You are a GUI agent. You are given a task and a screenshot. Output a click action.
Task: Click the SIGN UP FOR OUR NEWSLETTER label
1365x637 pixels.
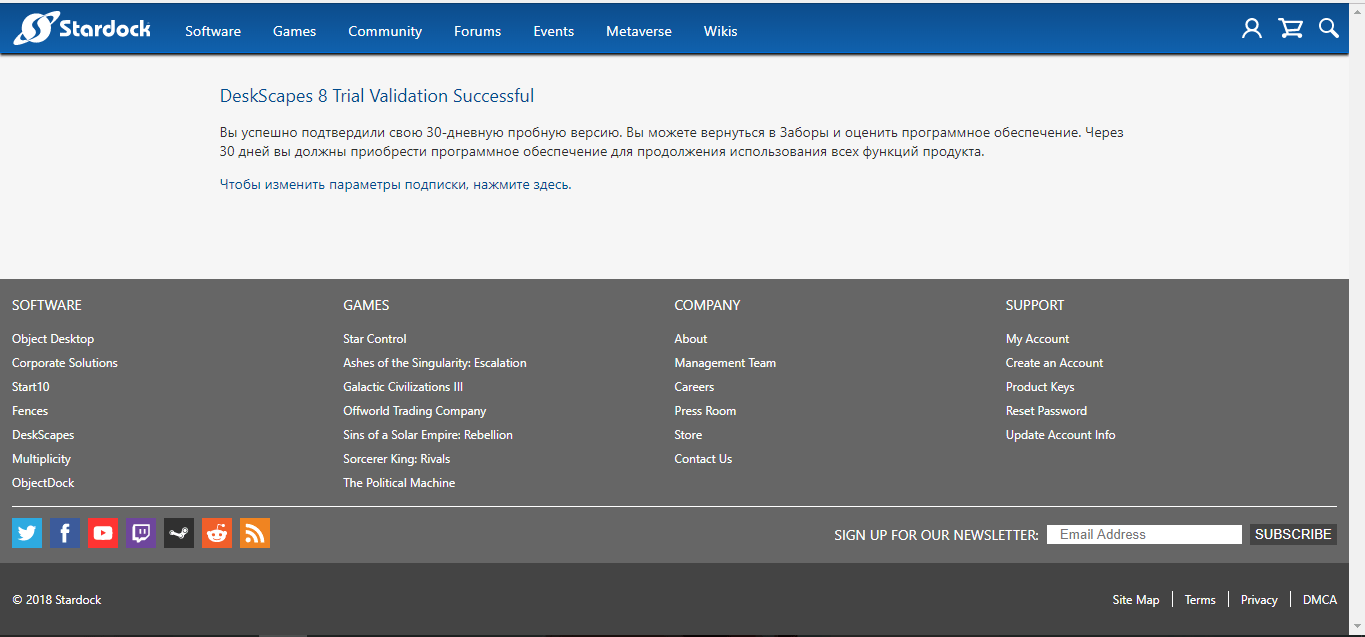[x=937, y=535]
